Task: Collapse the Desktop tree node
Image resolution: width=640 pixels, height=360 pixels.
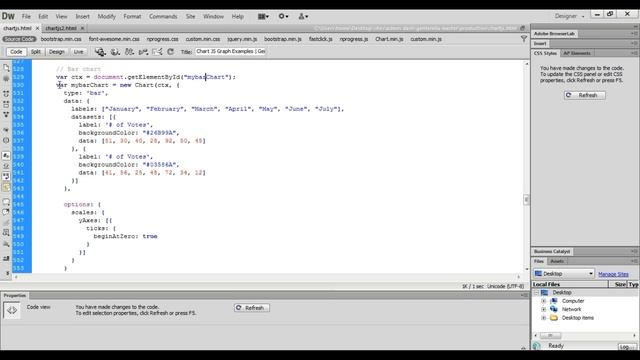Action: tap(536, 293)
